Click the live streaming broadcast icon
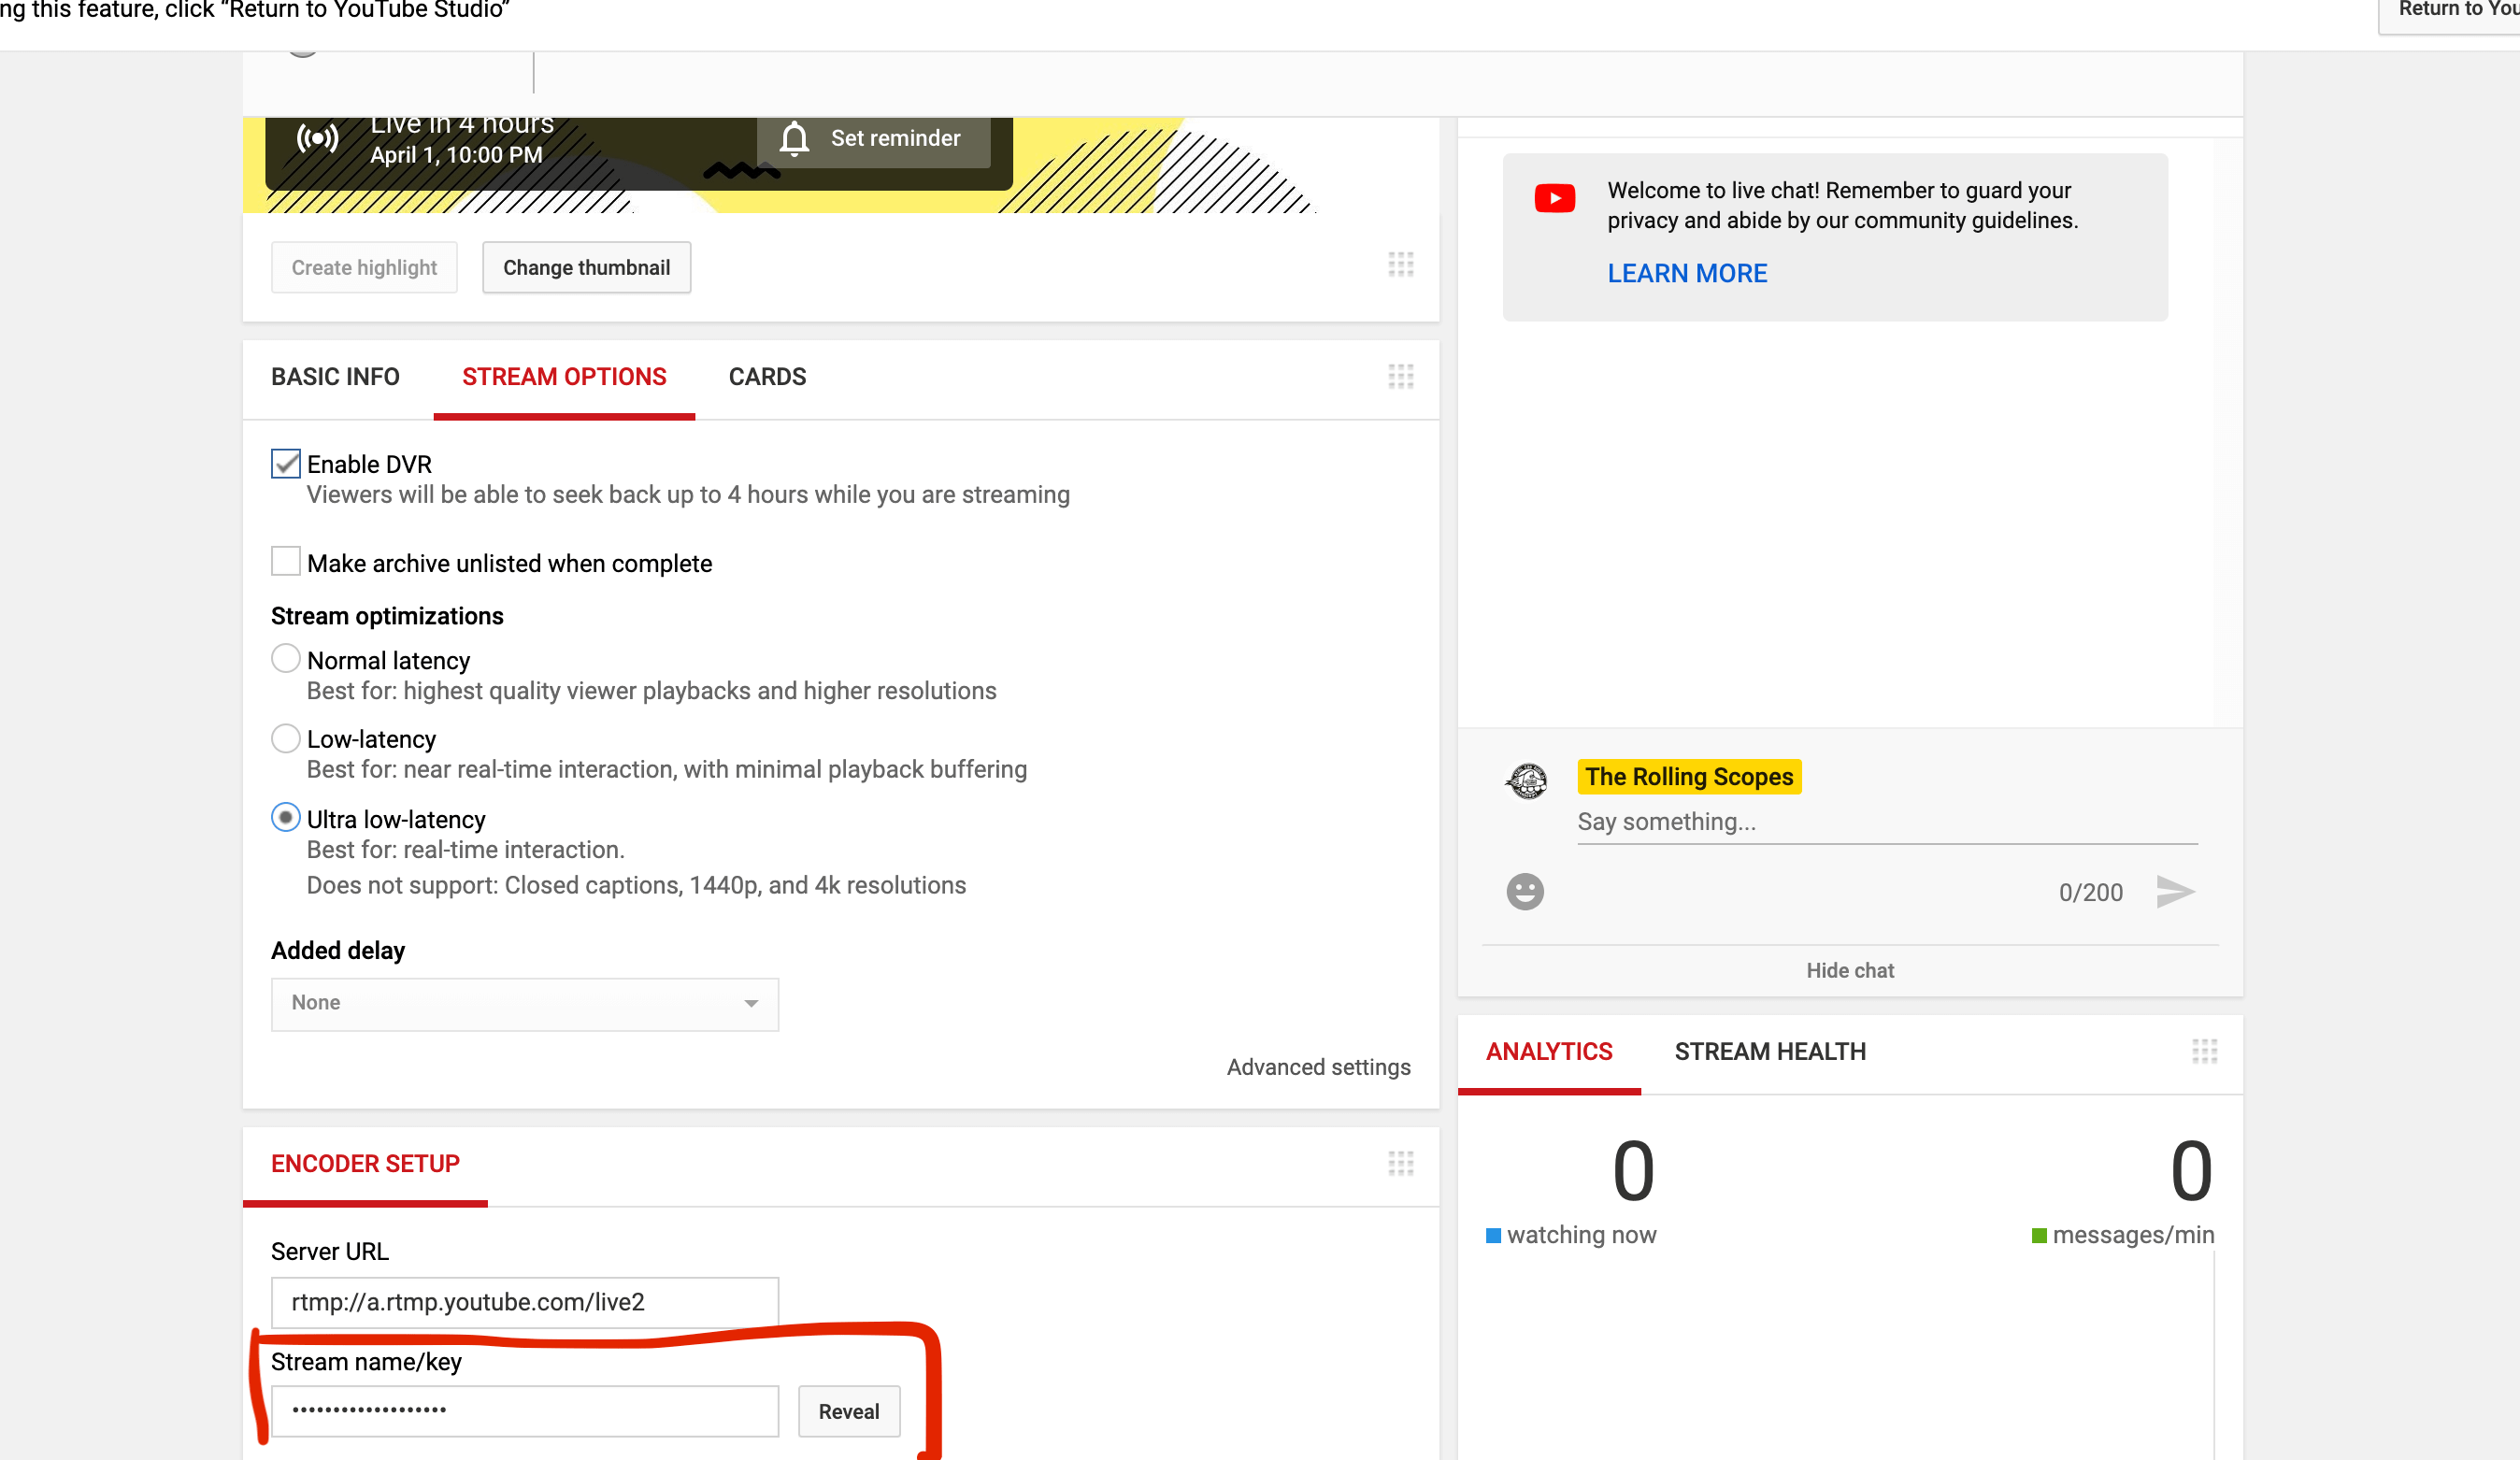This screenshot has height=1460, width=2520. point(318,137)
